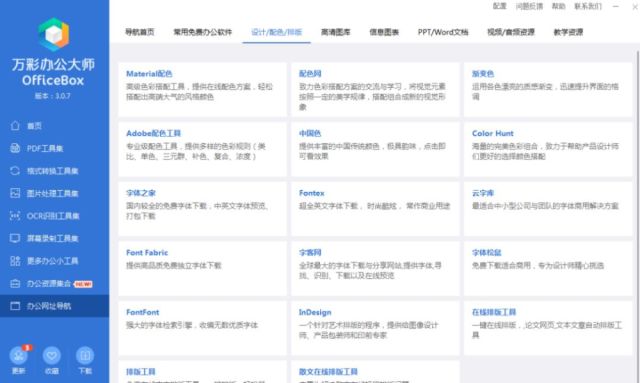Switch to the 视频/音频资源 tab
This screenshot has height=383, width=640.
(511, 32)
